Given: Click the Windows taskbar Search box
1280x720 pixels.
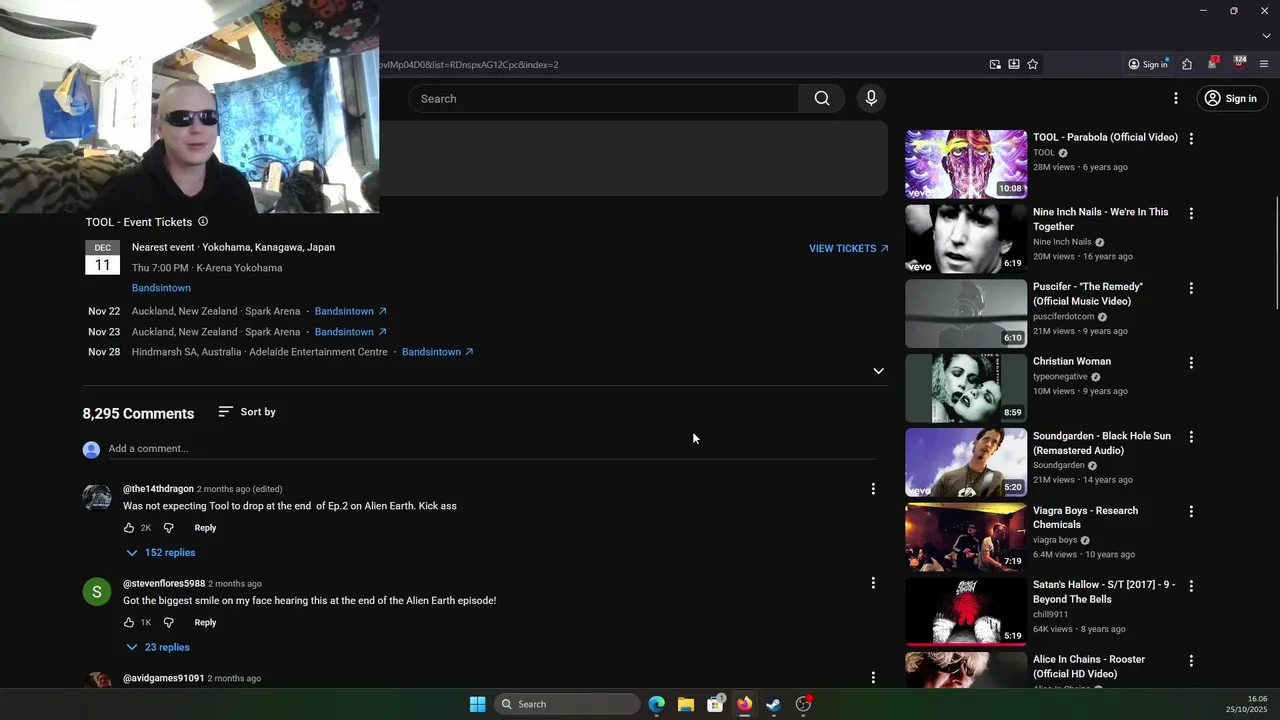Looking at the screenshot, I should 568,704.
